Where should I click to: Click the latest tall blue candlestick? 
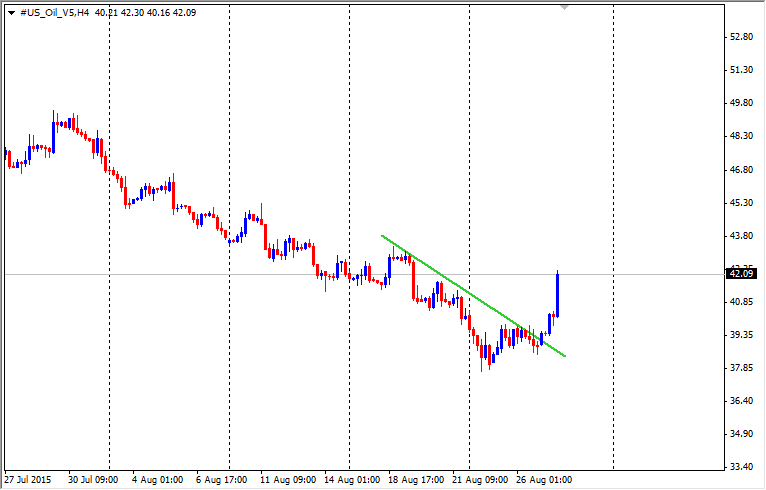click(x=557, y=295)
